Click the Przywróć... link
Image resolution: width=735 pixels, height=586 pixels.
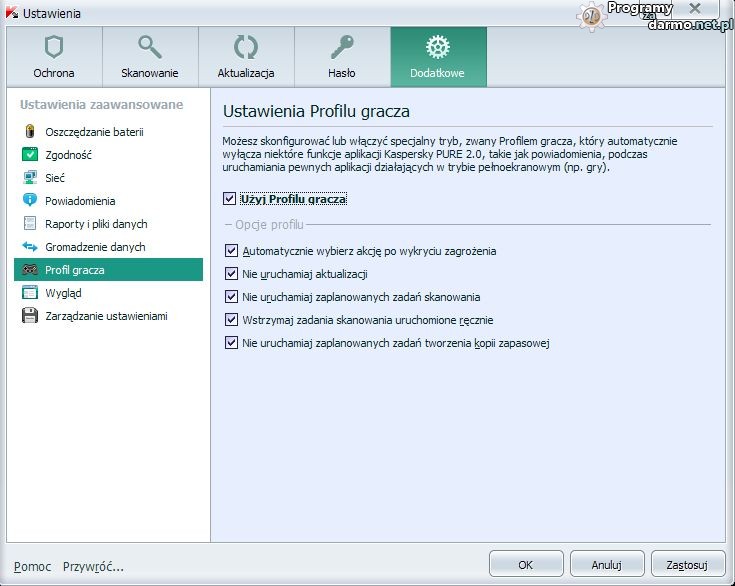[x=93, y=566]
